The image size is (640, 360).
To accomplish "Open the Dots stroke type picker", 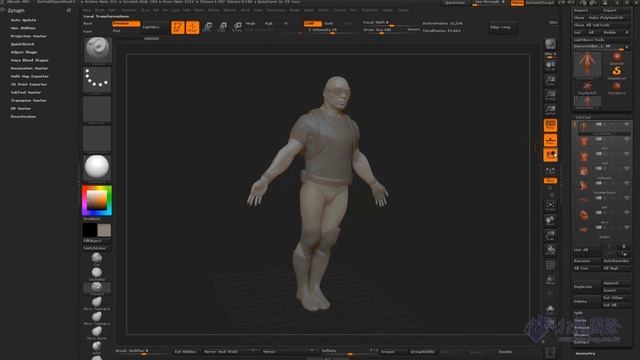I will (x=97, y=79).
